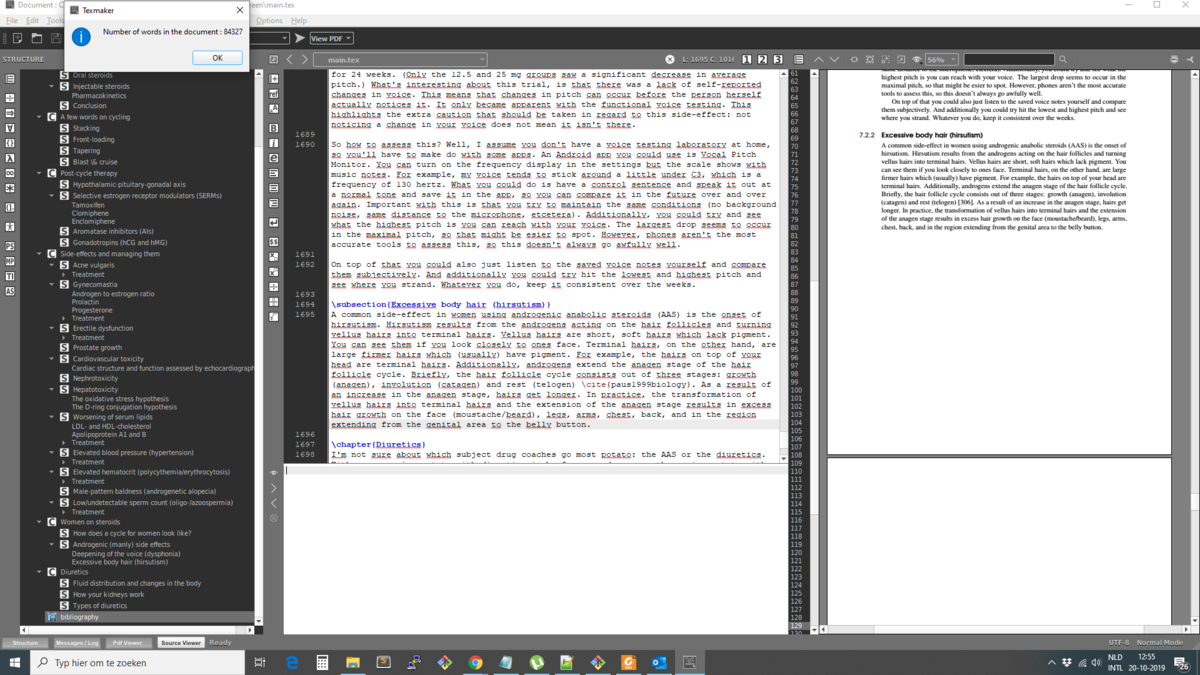Click the PDF viewer print icon

[1174, 60]
